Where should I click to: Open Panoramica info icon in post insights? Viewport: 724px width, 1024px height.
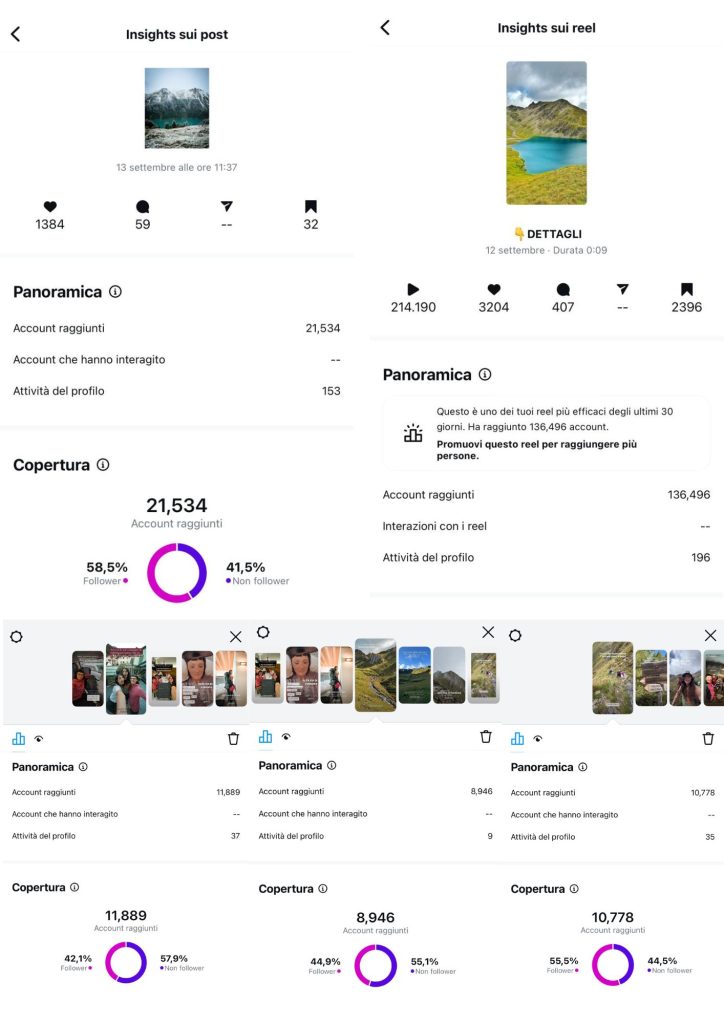coord(115,292)
